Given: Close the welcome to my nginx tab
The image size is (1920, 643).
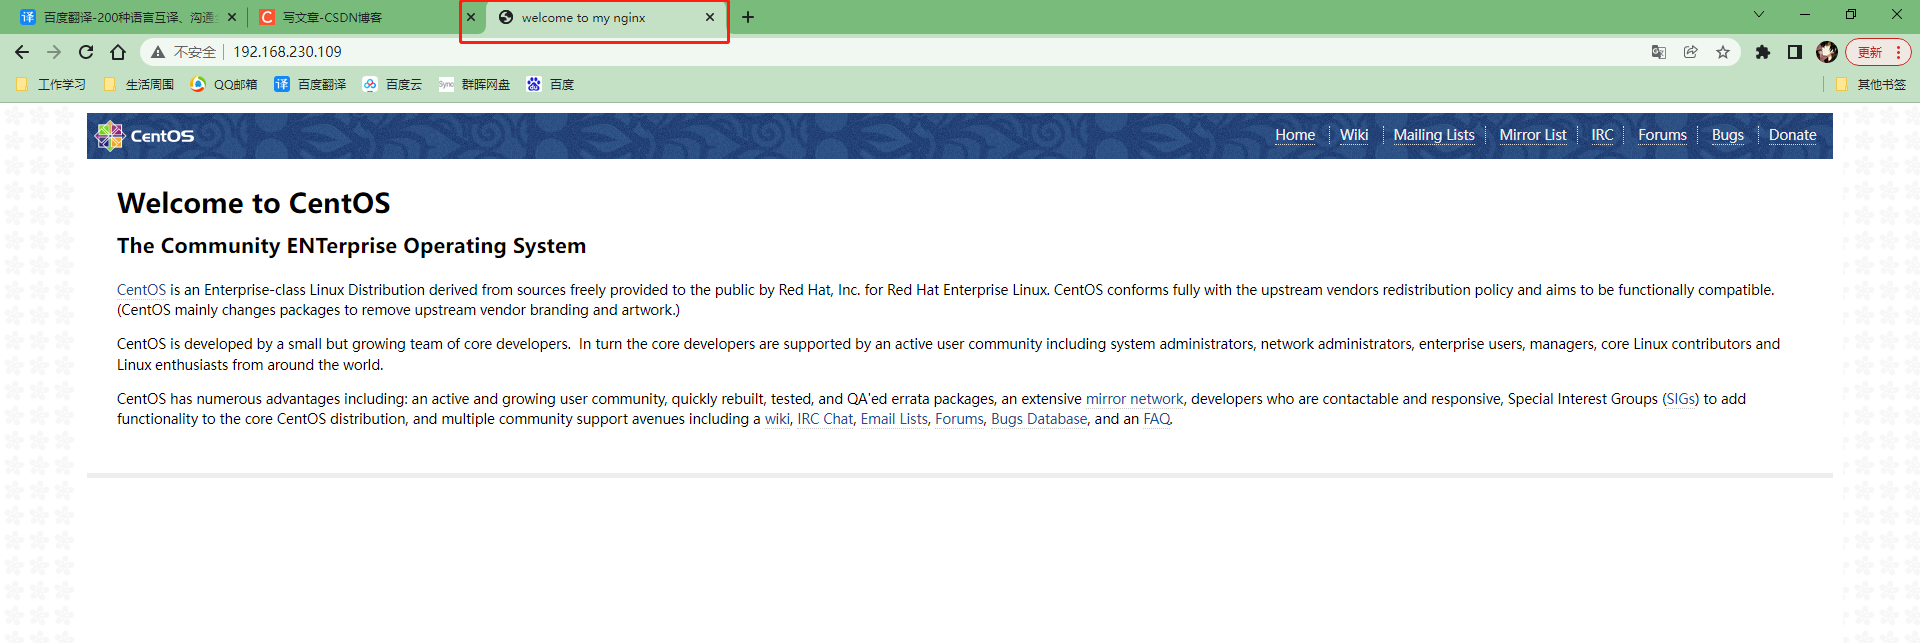Looking at the screenshot, I should tap(710, 17).
